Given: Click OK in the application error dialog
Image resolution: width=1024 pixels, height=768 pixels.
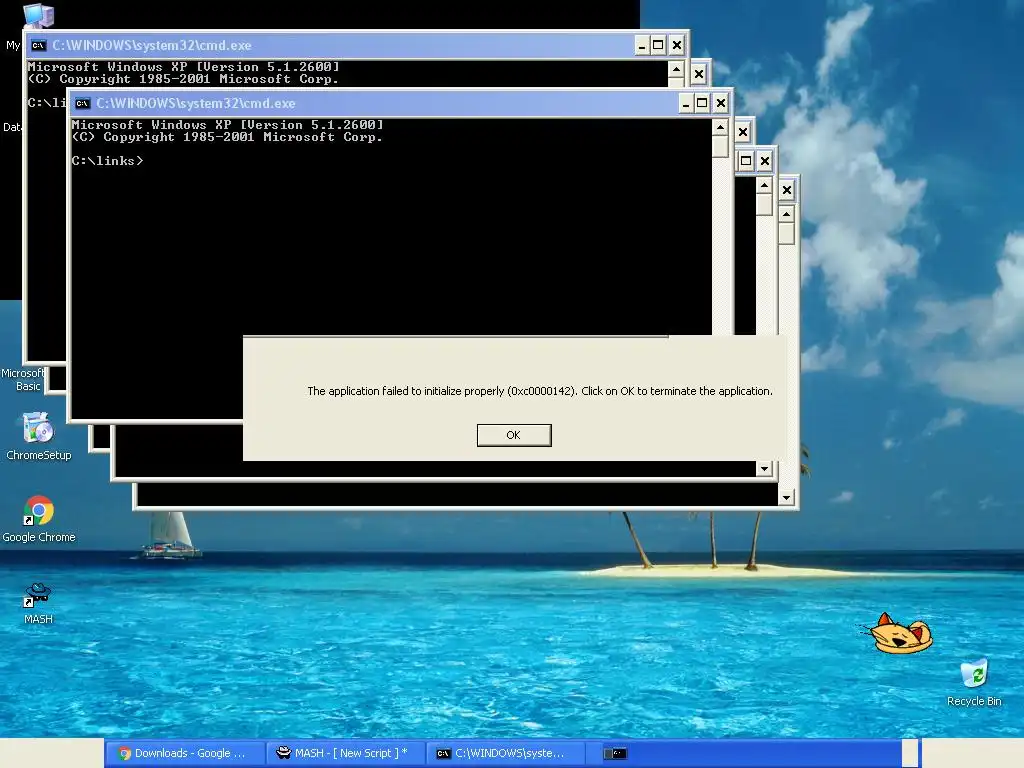Looking at the screenshot, I should [x=514, y=435].
